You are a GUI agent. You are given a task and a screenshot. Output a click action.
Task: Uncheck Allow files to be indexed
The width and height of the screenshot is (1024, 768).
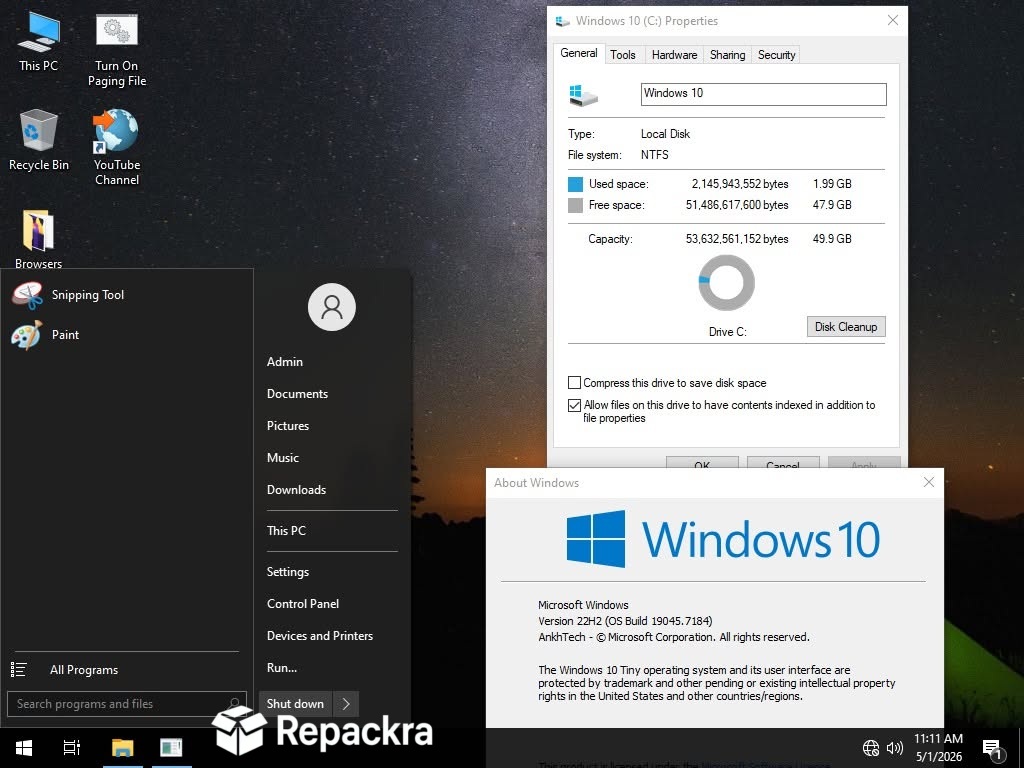point(574,405)
